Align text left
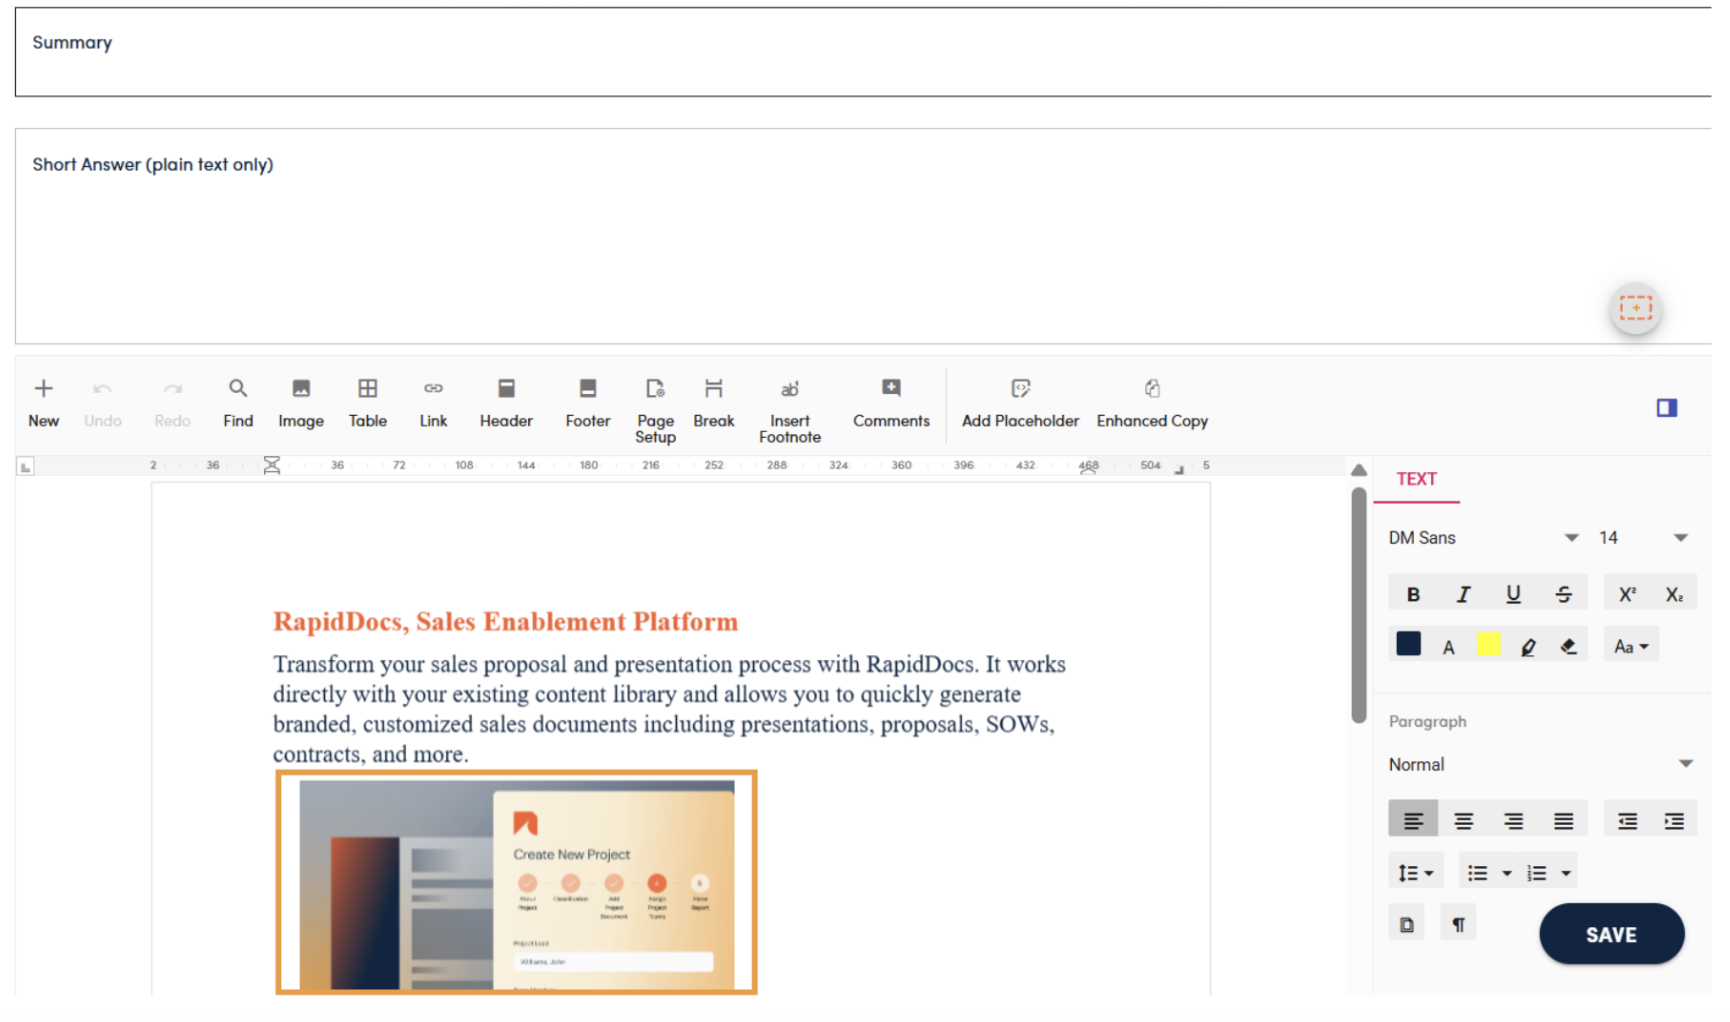 [1413, 820]
